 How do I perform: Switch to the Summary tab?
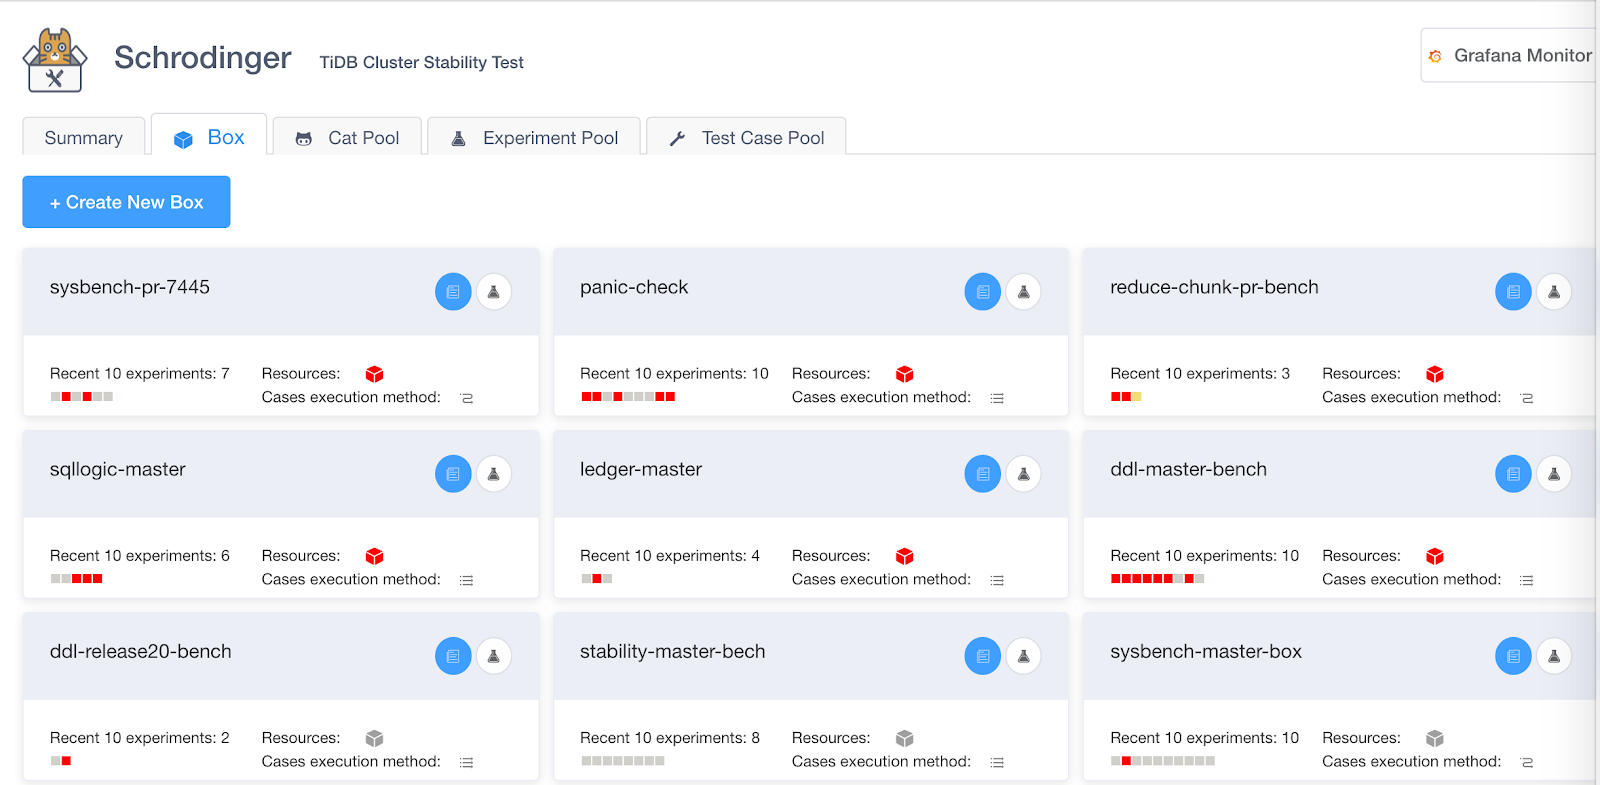point(84,138)
